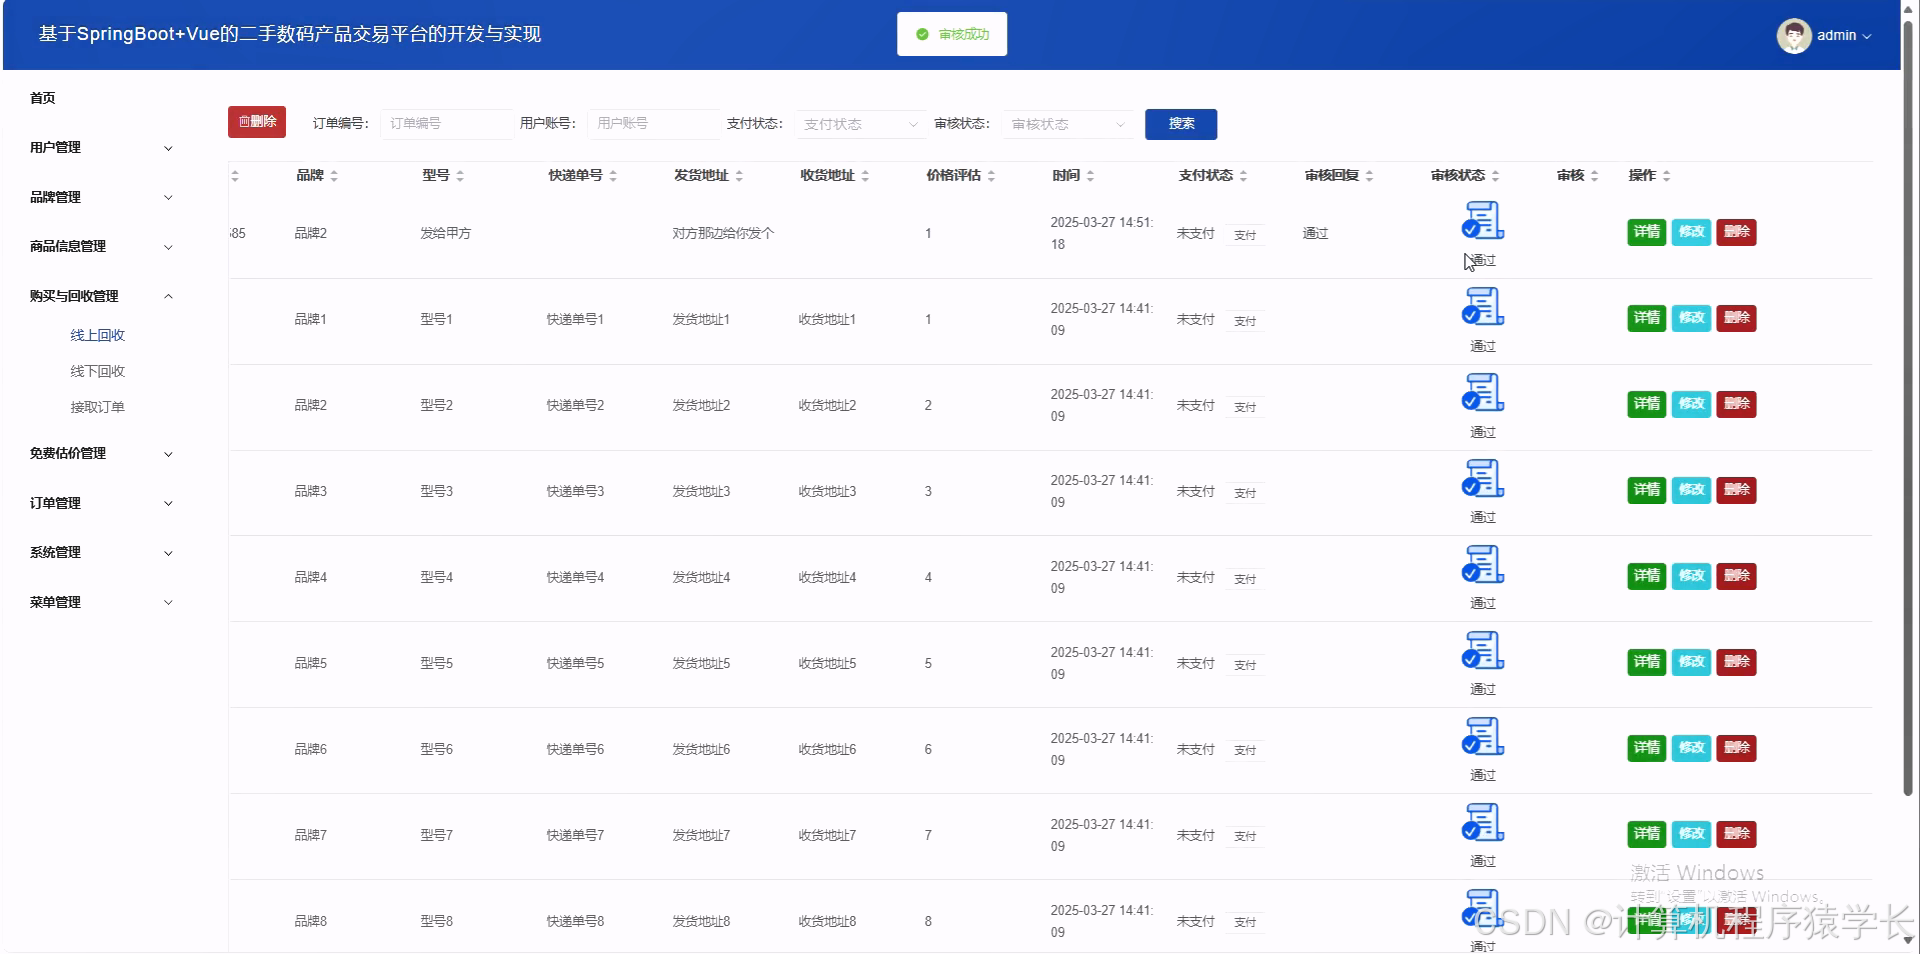The width and height of the screenshot is (1920, 954).
Task: Click the admin avatar icon
Action: pyautogui.click(x=1793, y=35)
